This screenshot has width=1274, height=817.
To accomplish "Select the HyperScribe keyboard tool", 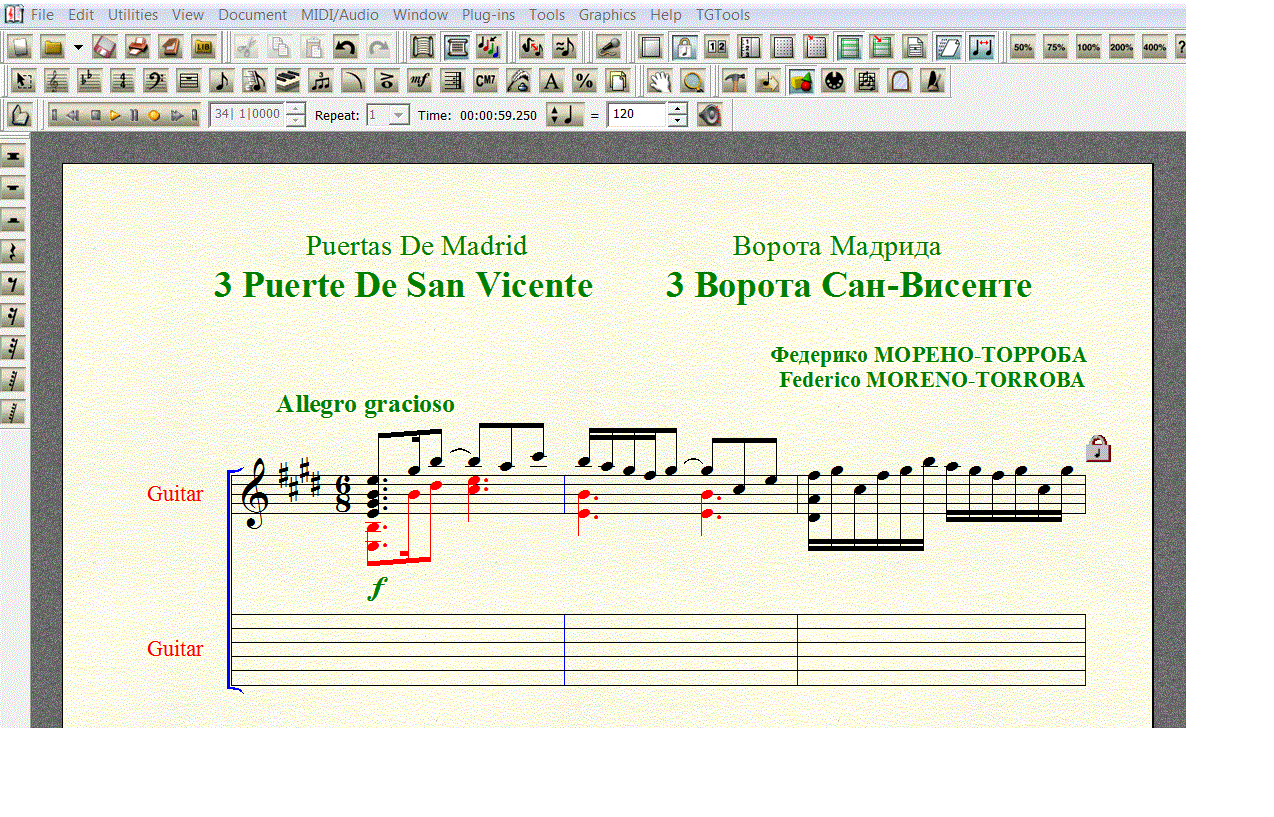I will [287, 80].
